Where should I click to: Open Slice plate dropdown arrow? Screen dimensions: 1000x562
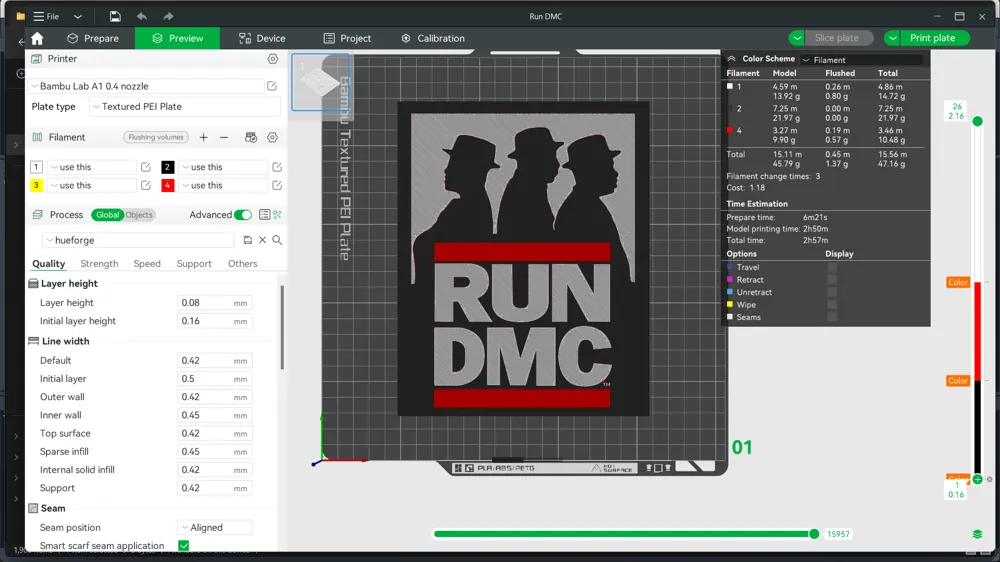point(797,38)
